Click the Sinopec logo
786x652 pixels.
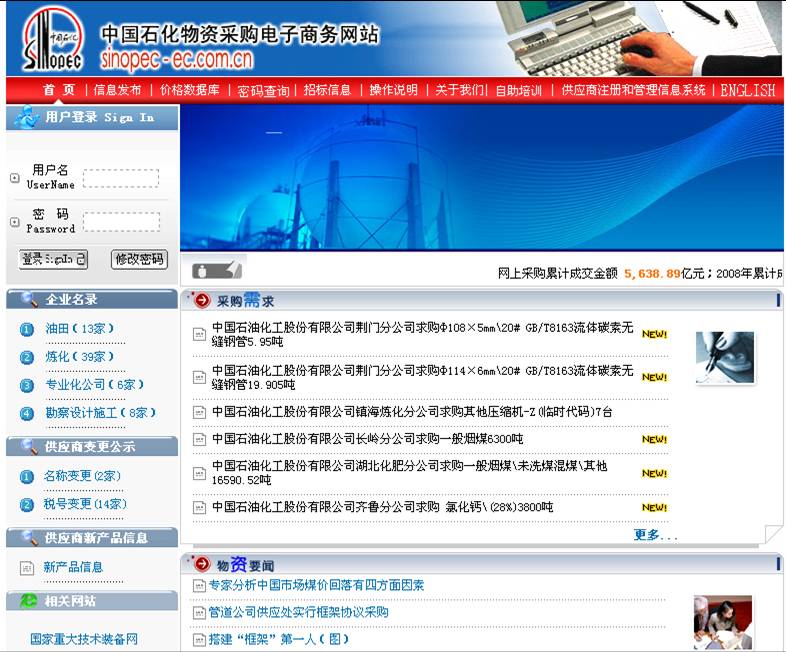(x=52, y=39)
